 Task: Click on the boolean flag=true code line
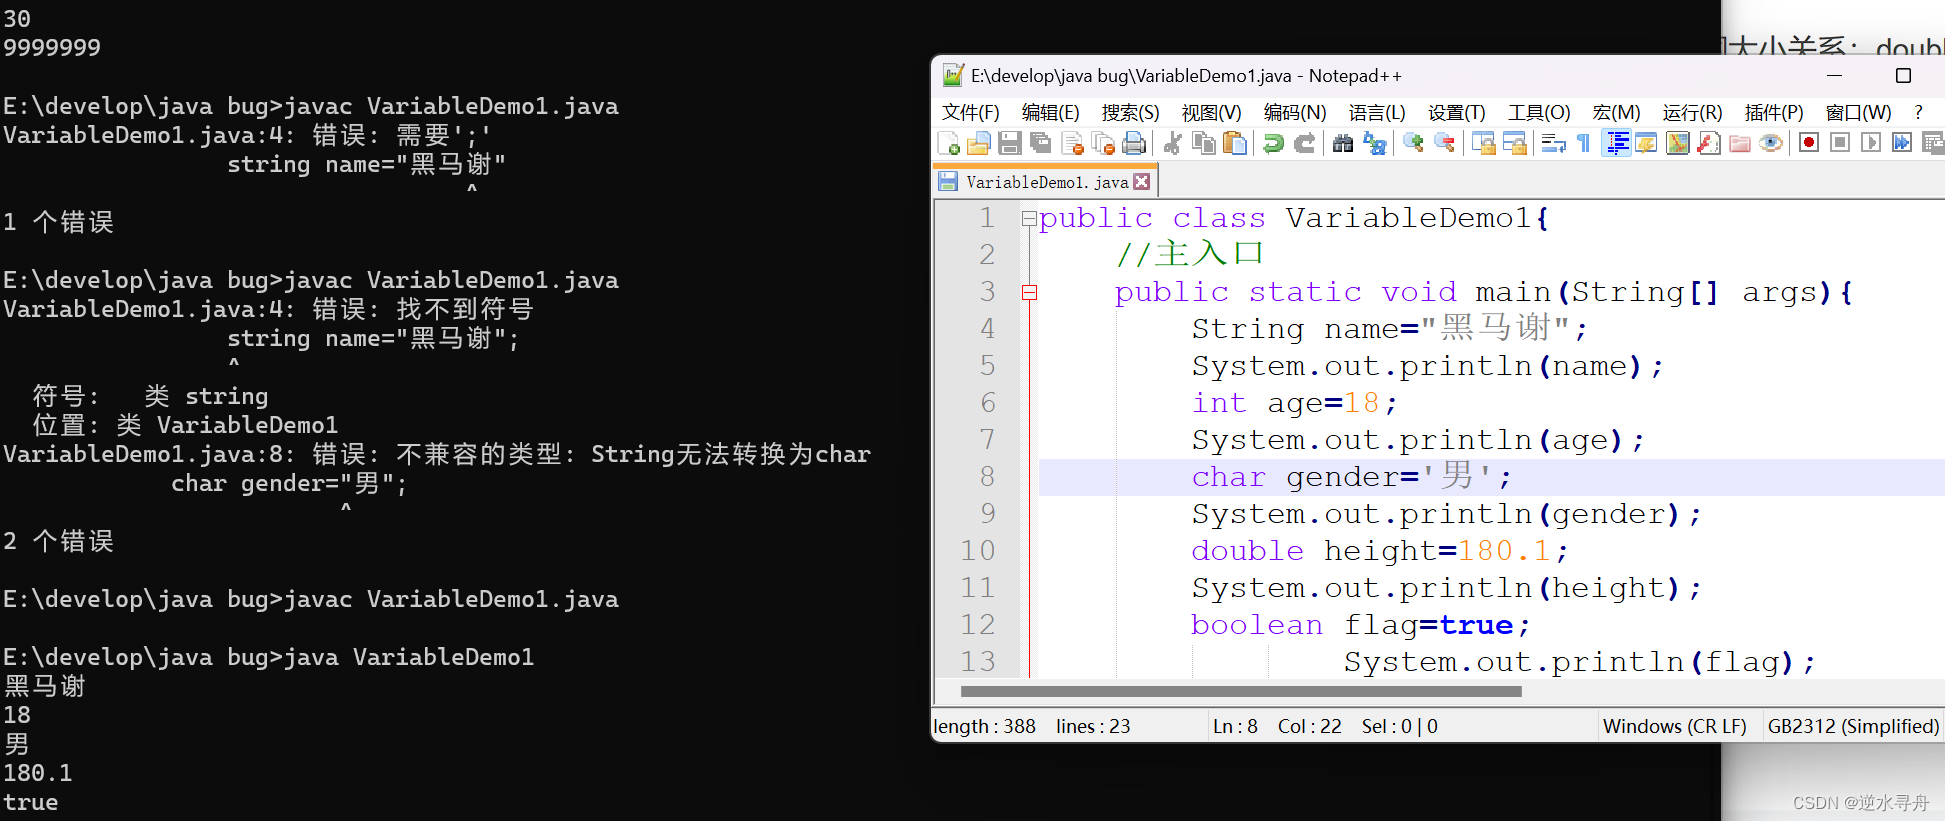[x=1360, y=625]
